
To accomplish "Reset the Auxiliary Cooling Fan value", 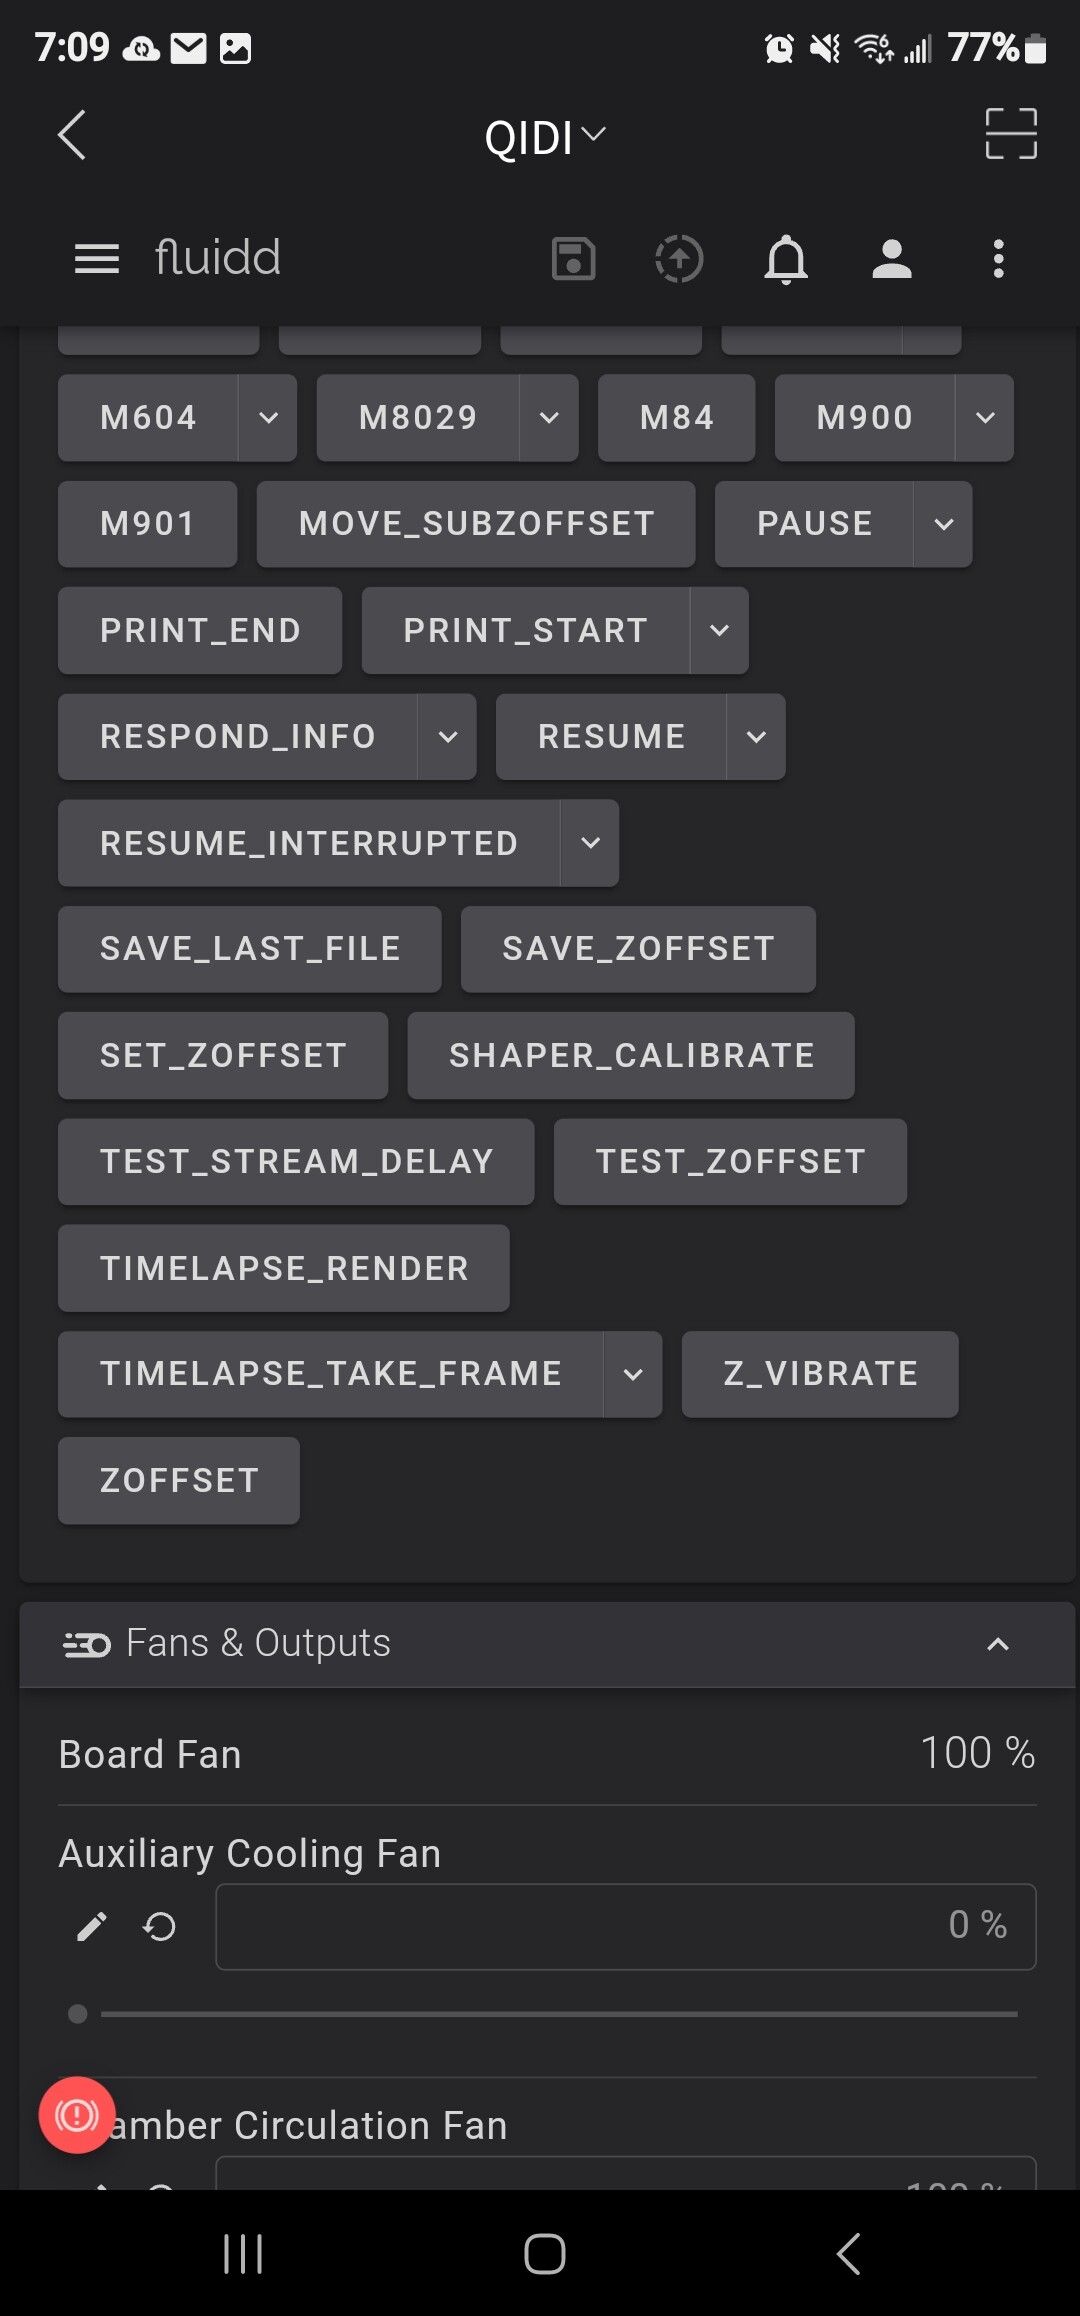I will click(160, 1926).
